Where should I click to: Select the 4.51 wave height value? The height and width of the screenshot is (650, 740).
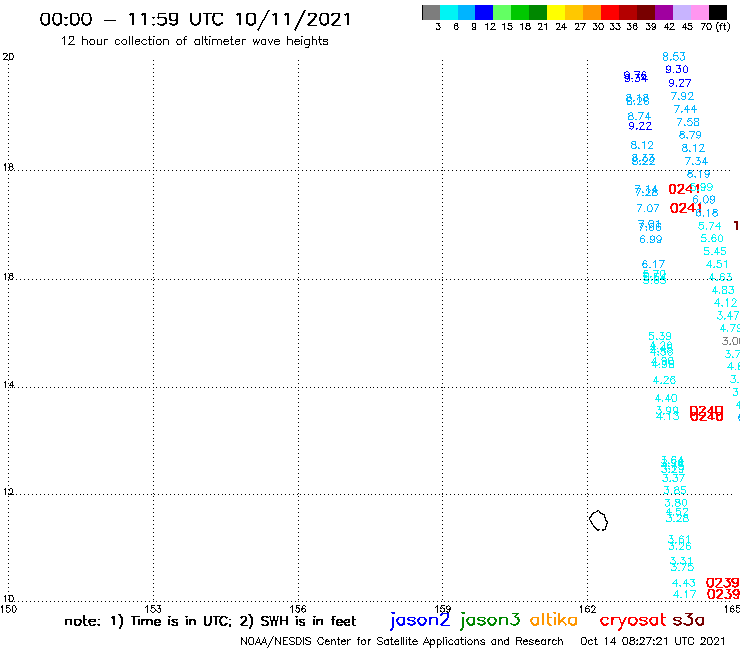pyautogui.click(x=717, y=264)
